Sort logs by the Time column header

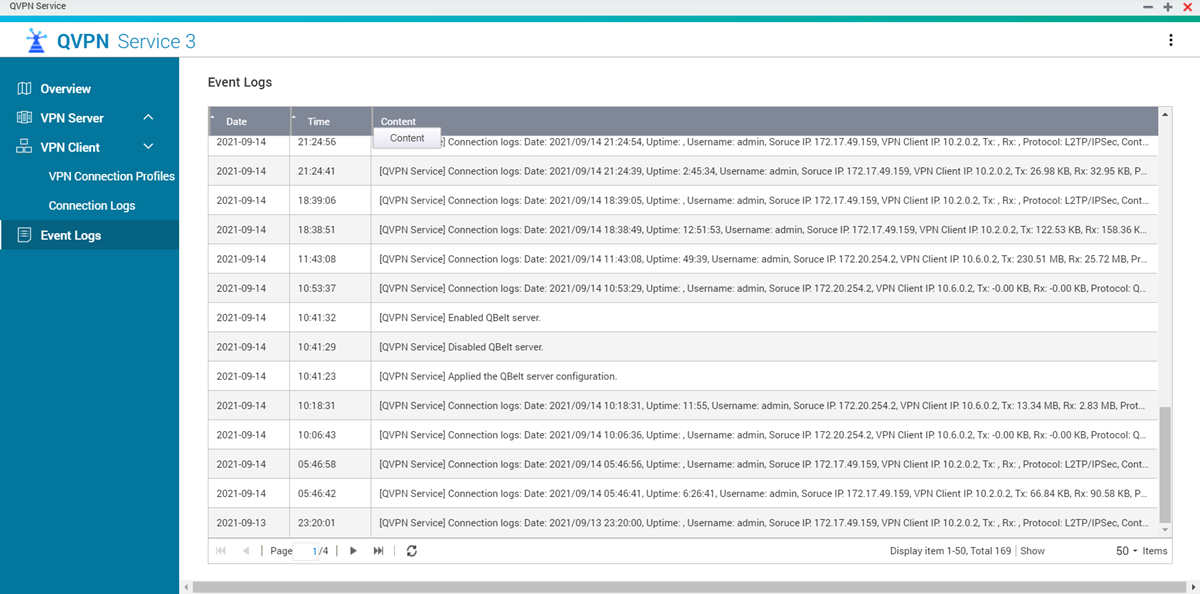click(331, 121)
